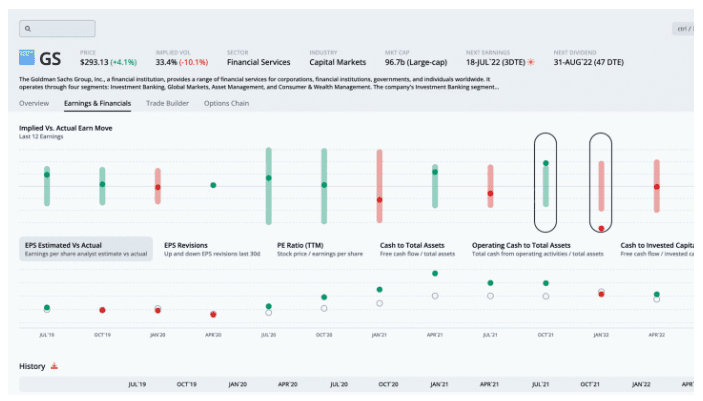Screen dimensions: 703x401
Task: Click the red download icon next to History
Action: tap(55, 366)
